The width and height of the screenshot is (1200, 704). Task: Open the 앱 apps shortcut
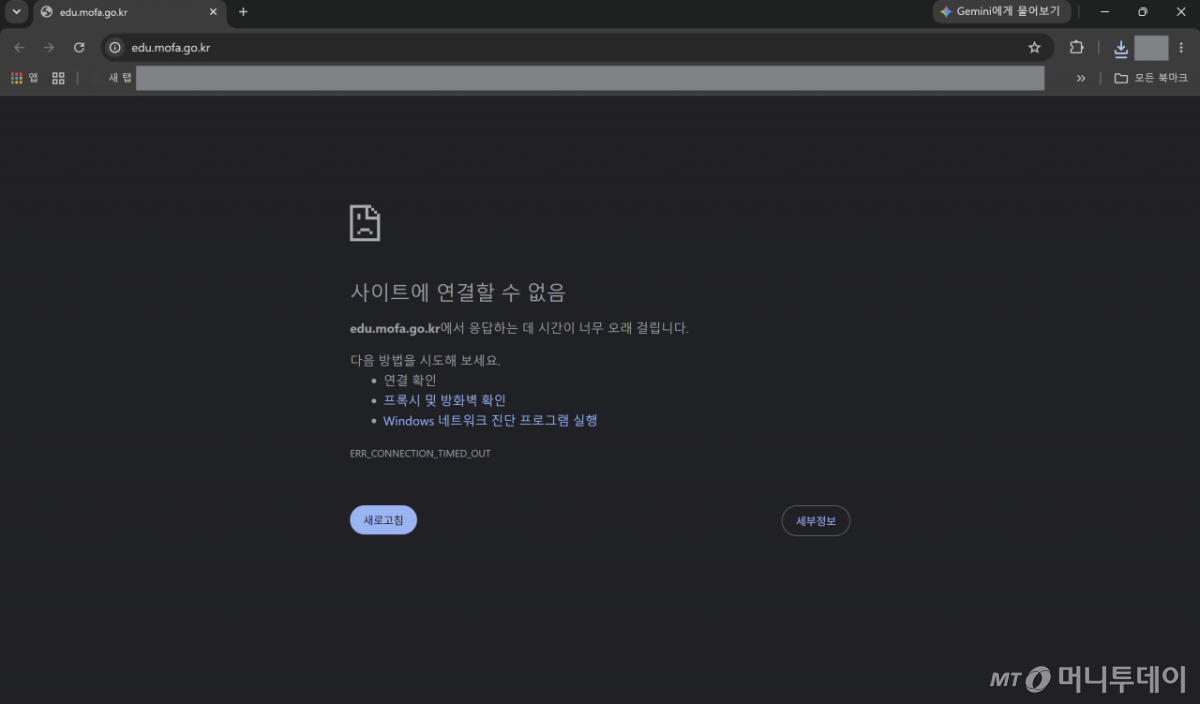point(24,77)
